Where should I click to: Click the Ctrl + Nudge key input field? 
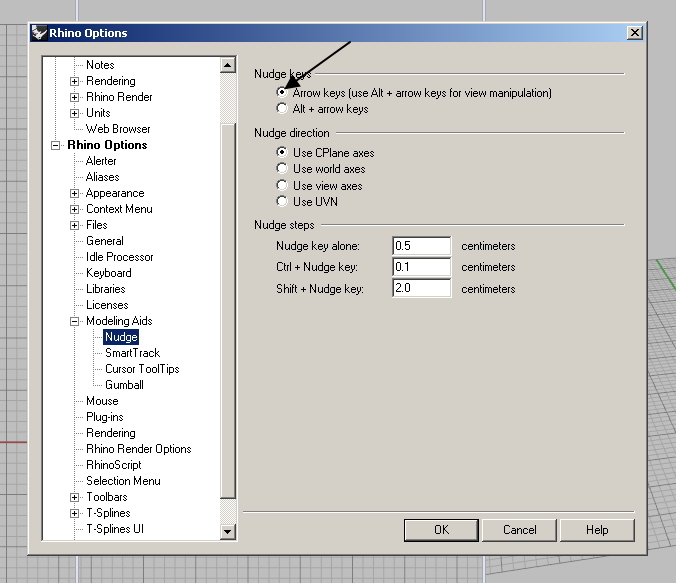pos(422,267)
